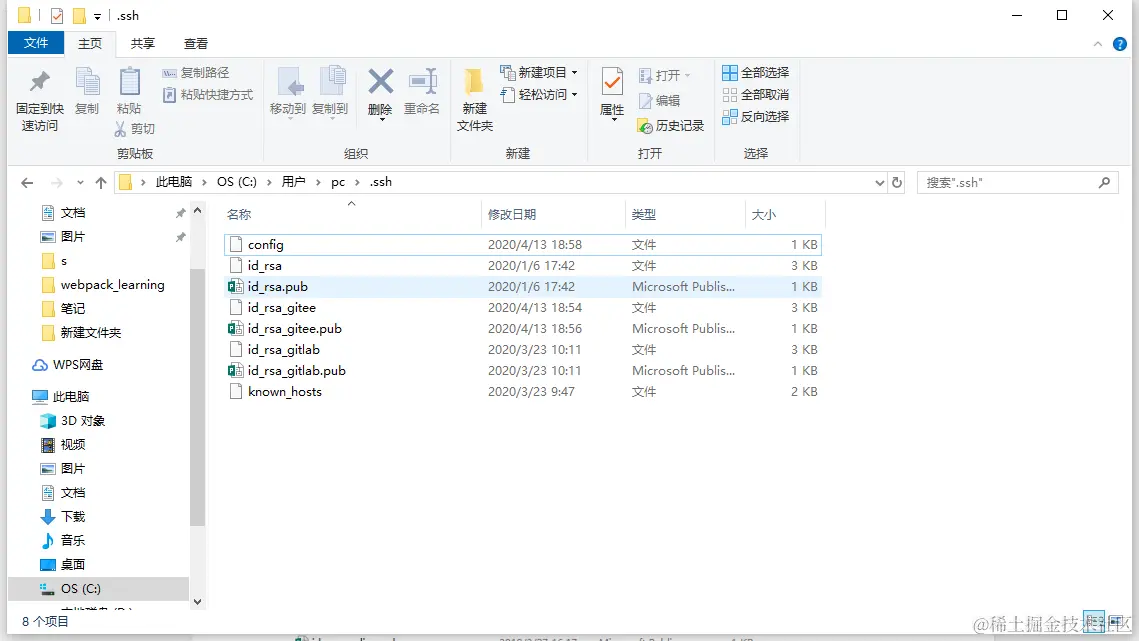Click Paste shortcut (粘贴快捷方式)
The image size is (1139, 641).
pyautogui.click(x=208, y=94)
